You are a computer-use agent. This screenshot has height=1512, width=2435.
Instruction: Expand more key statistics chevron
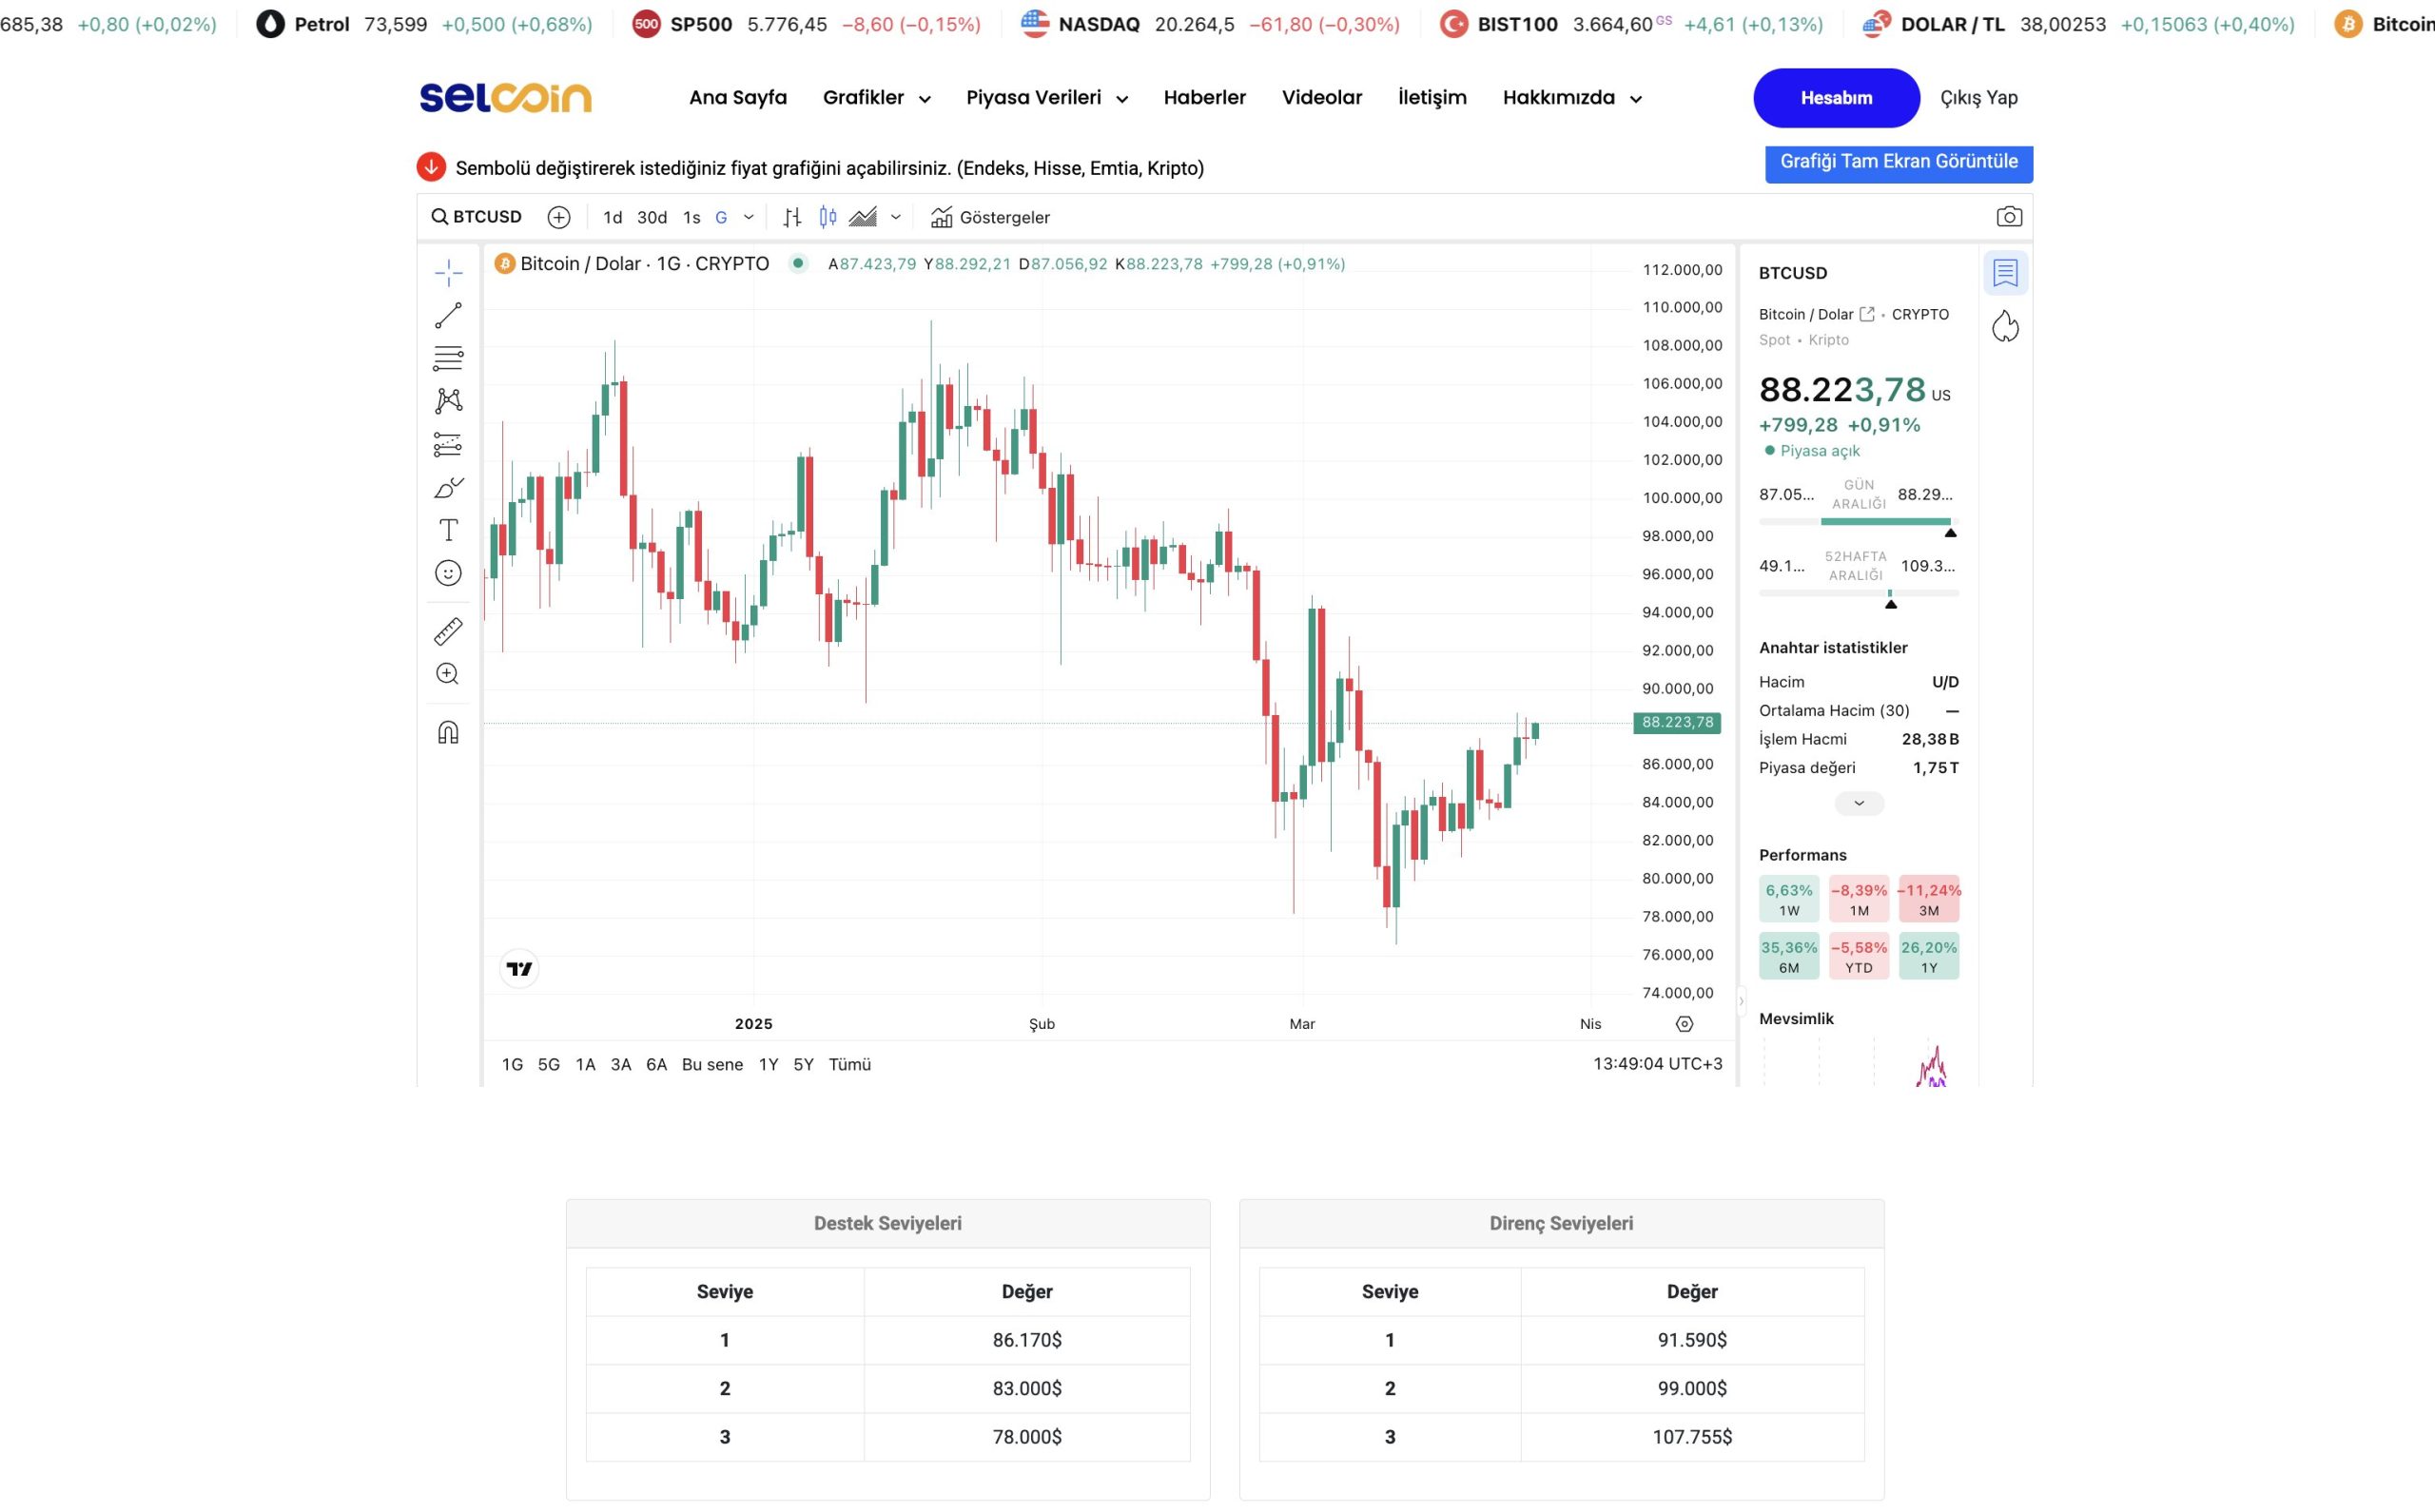[1859, 803]
